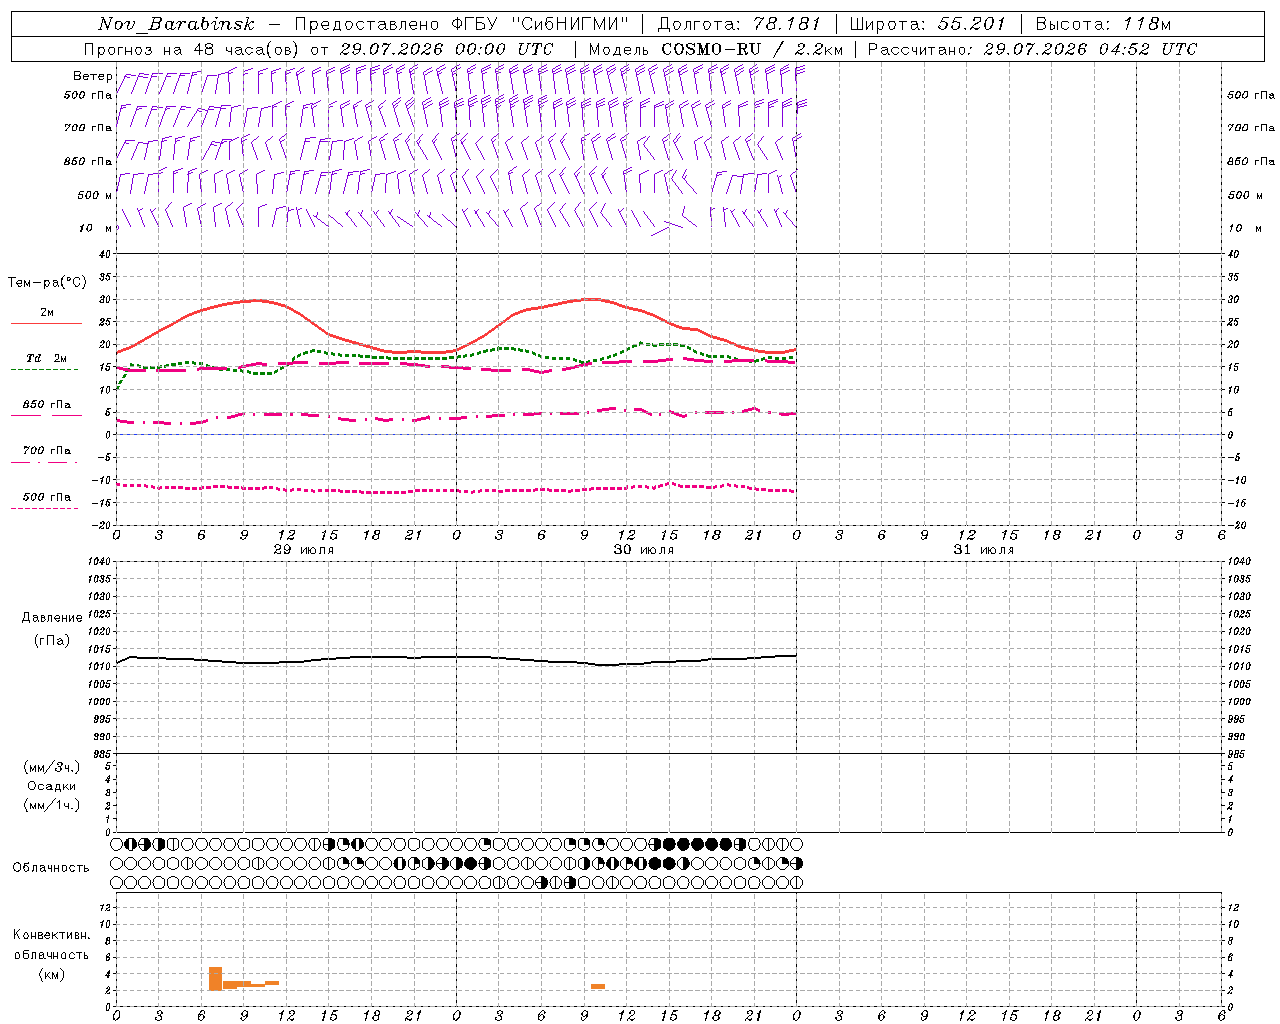1280x1024 pixels.
Task: Click the small orange bar on 30 июля
Action: [598, 987]
